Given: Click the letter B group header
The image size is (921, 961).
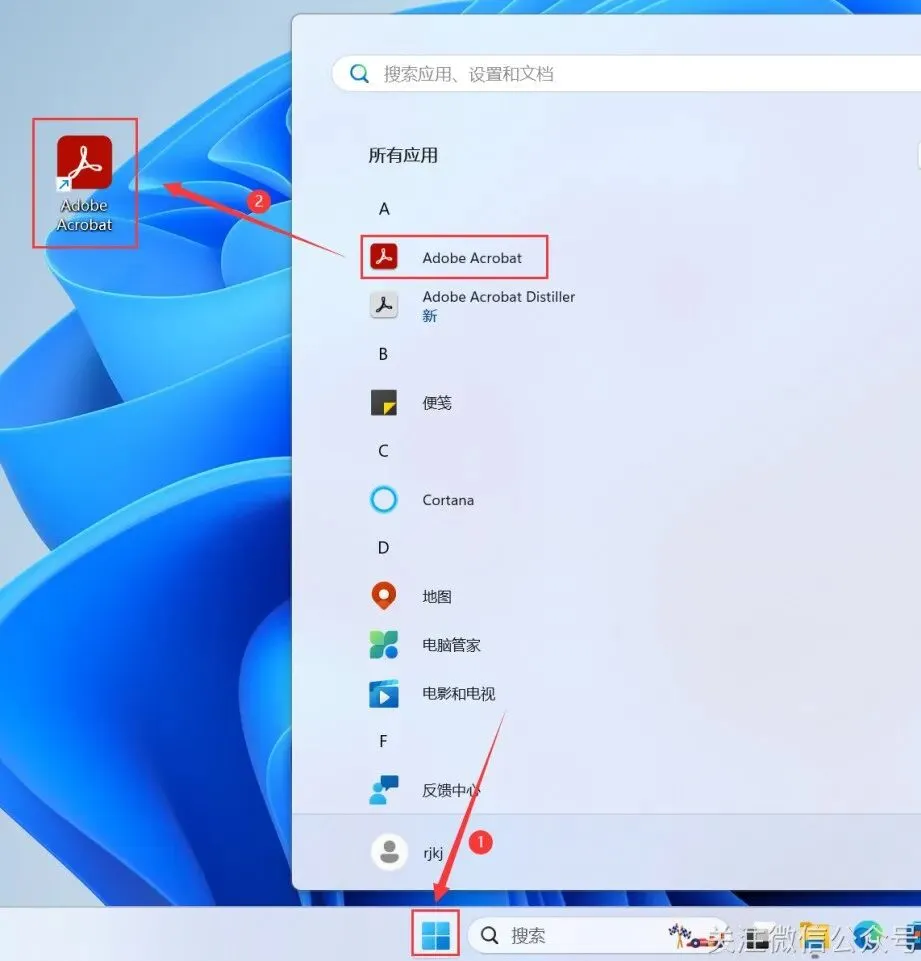Looking at the screenshot, I should tap(383, 354).
